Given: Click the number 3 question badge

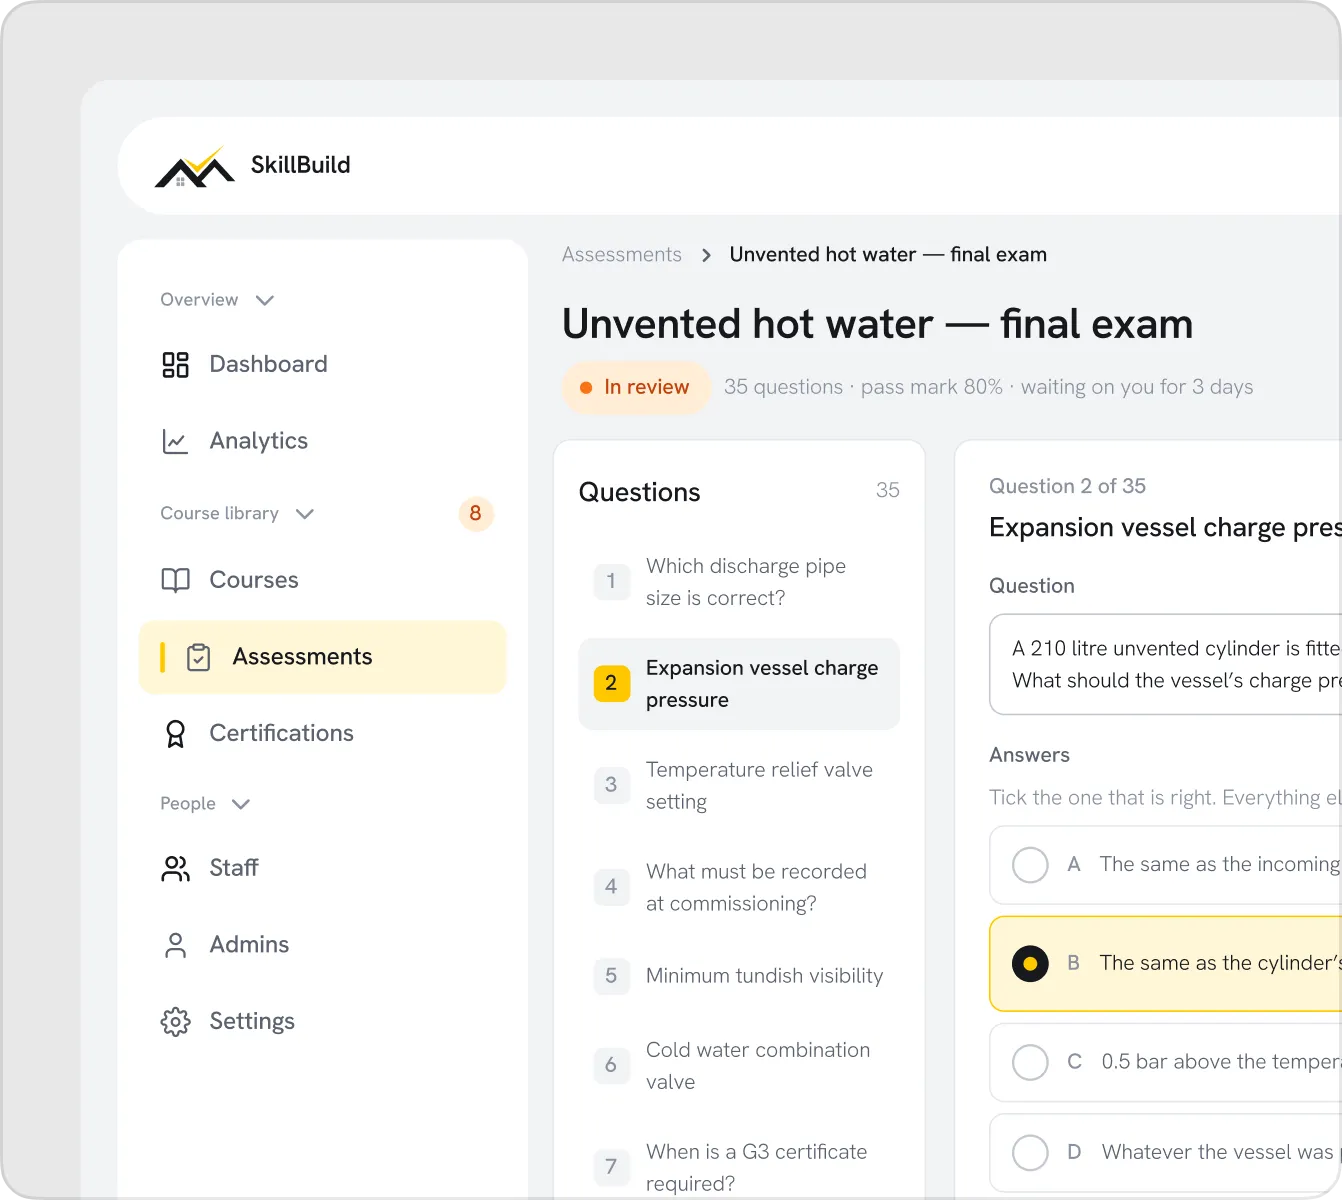Looking at the screenshot, I should 611,785.
